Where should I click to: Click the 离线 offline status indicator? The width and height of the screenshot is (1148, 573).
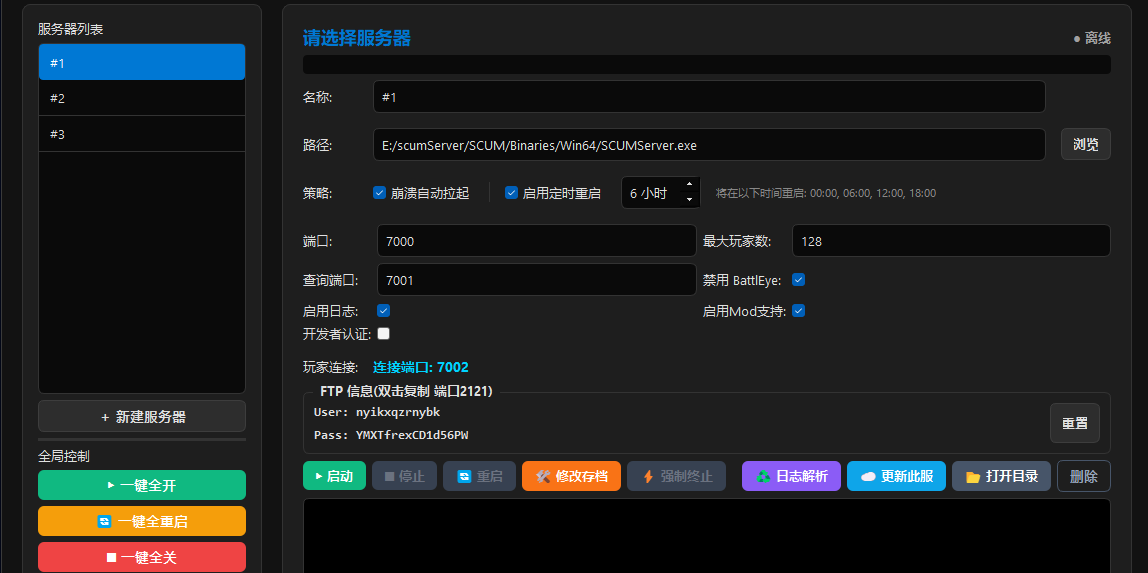tap(1092, 39)
